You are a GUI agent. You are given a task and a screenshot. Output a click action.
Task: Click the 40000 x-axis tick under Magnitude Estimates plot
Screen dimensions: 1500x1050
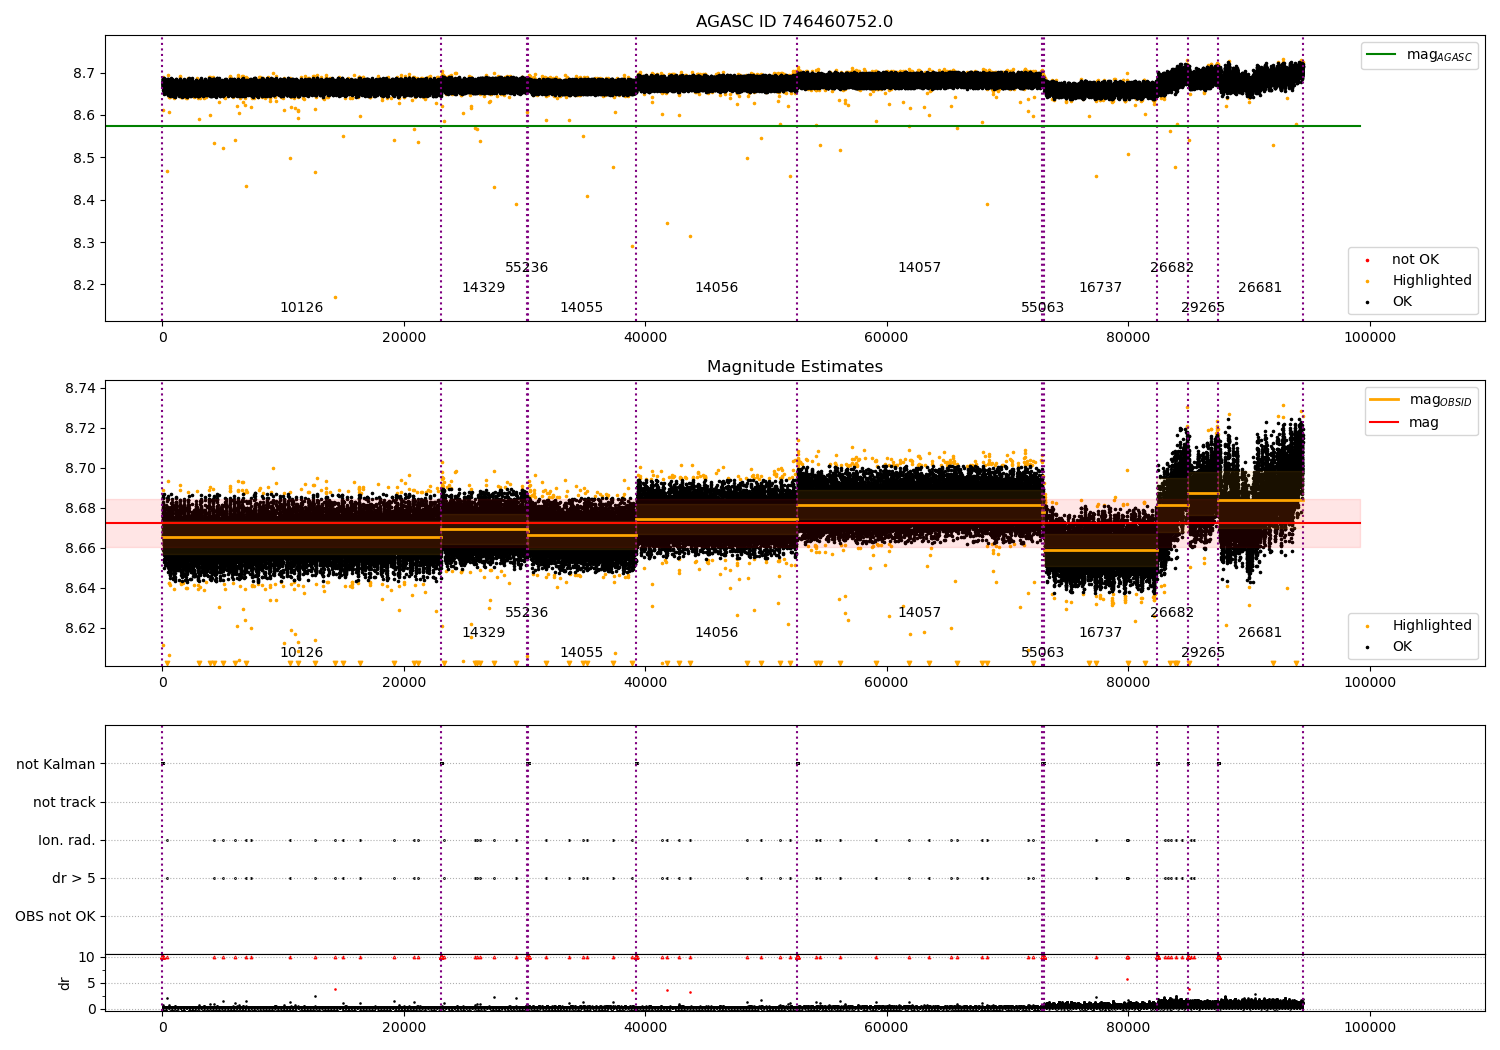pyautogui.click(x=645, y=682)
